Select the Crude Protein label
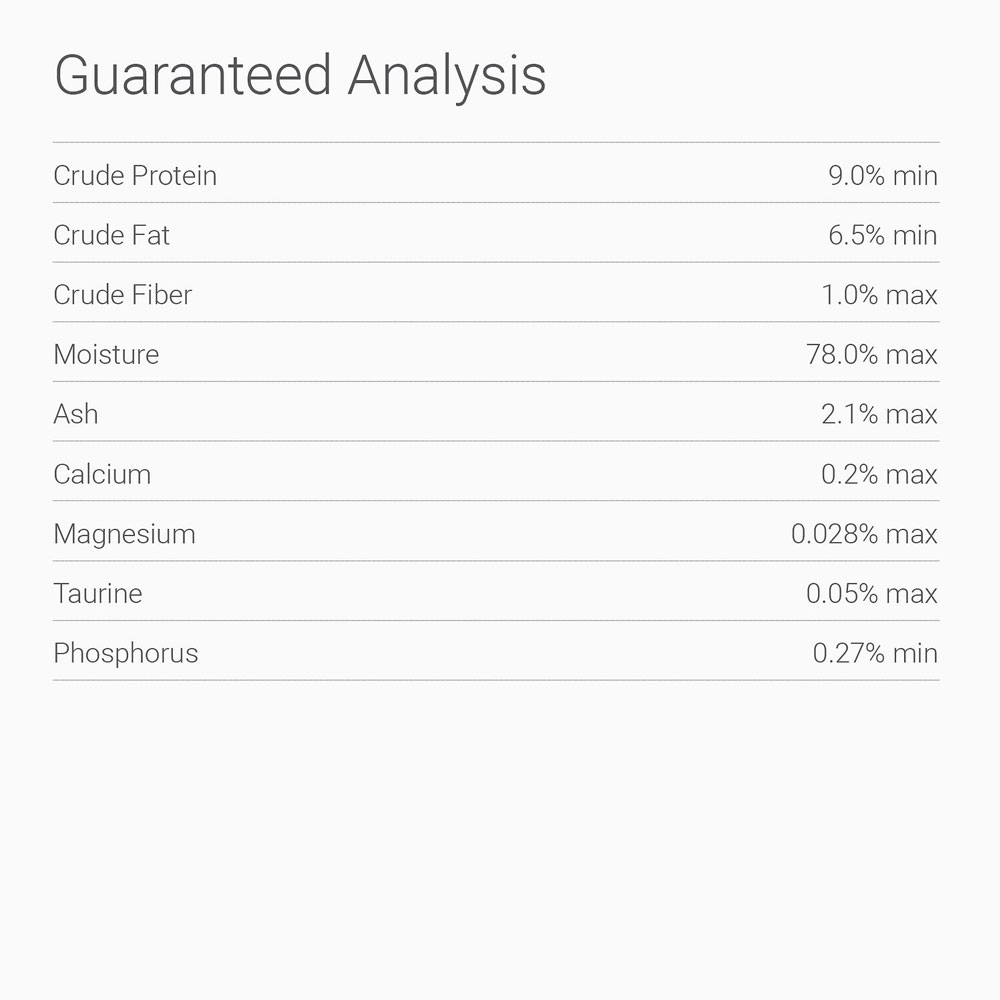1000x1000 pixels. point(135,176)
